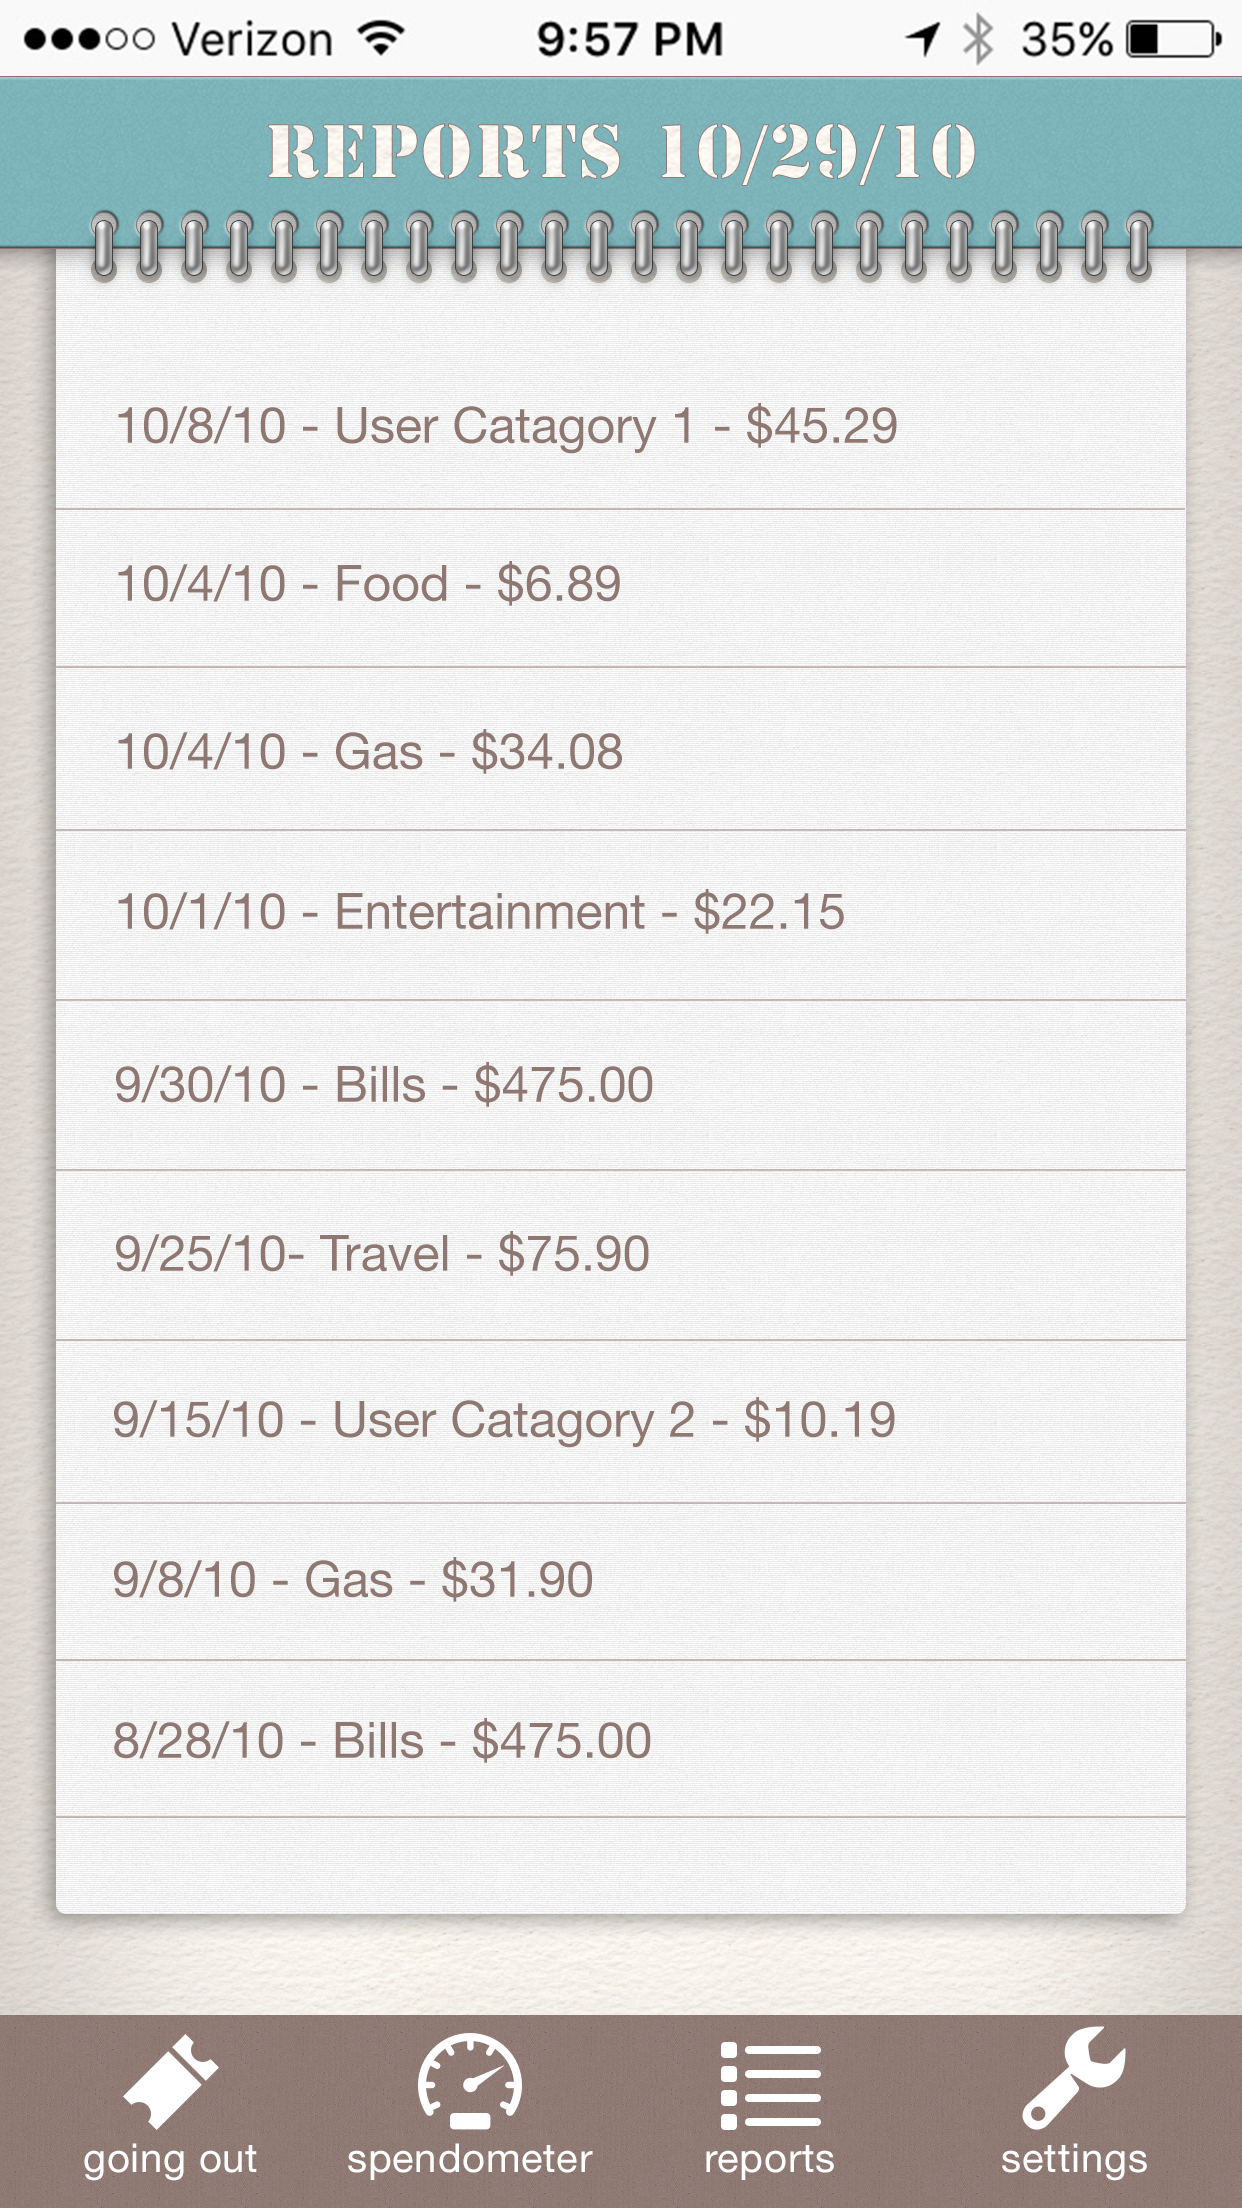
Task: Switch to the going out tab label
Action: (170, 2160)
